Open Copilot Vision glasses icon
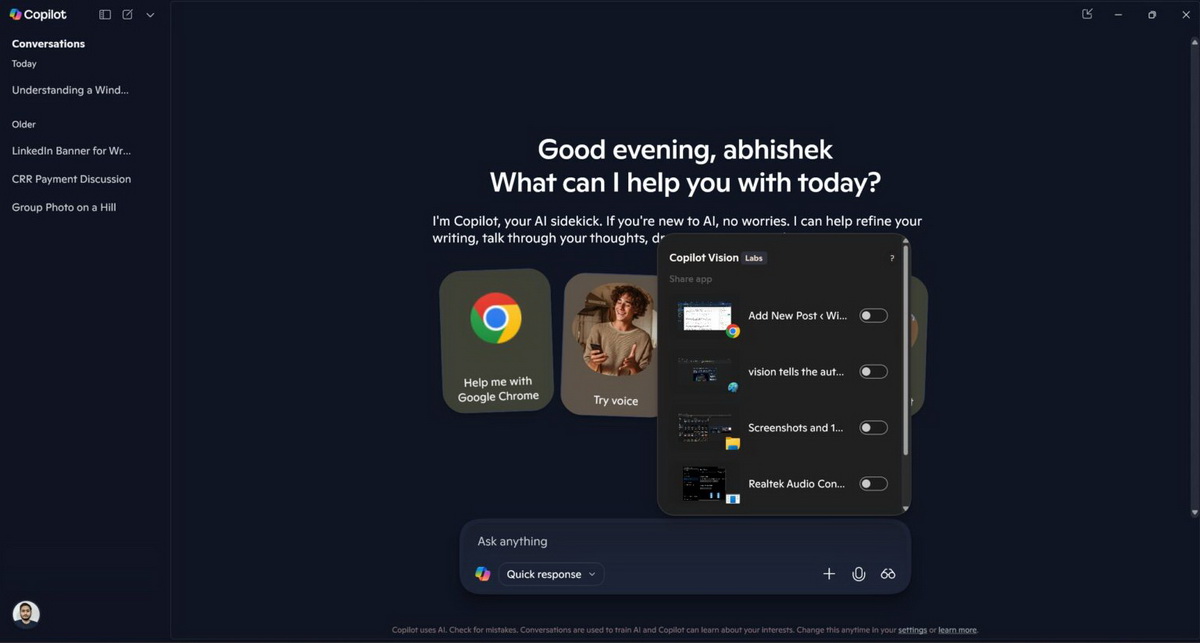 point(887,574)
